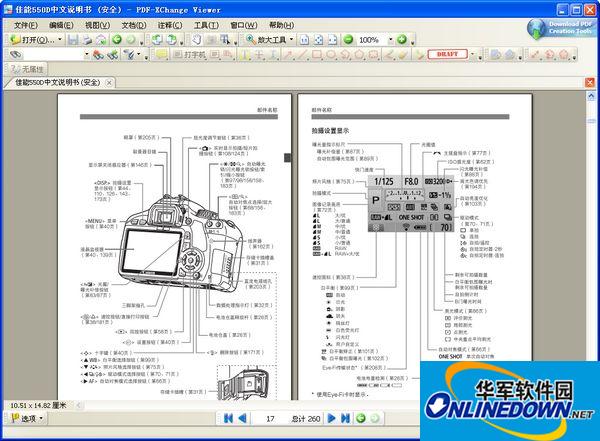This screenshot has width=600, height=441.
Task: Click Find Previous binoculars icon
Action: (x=98, y=55)
